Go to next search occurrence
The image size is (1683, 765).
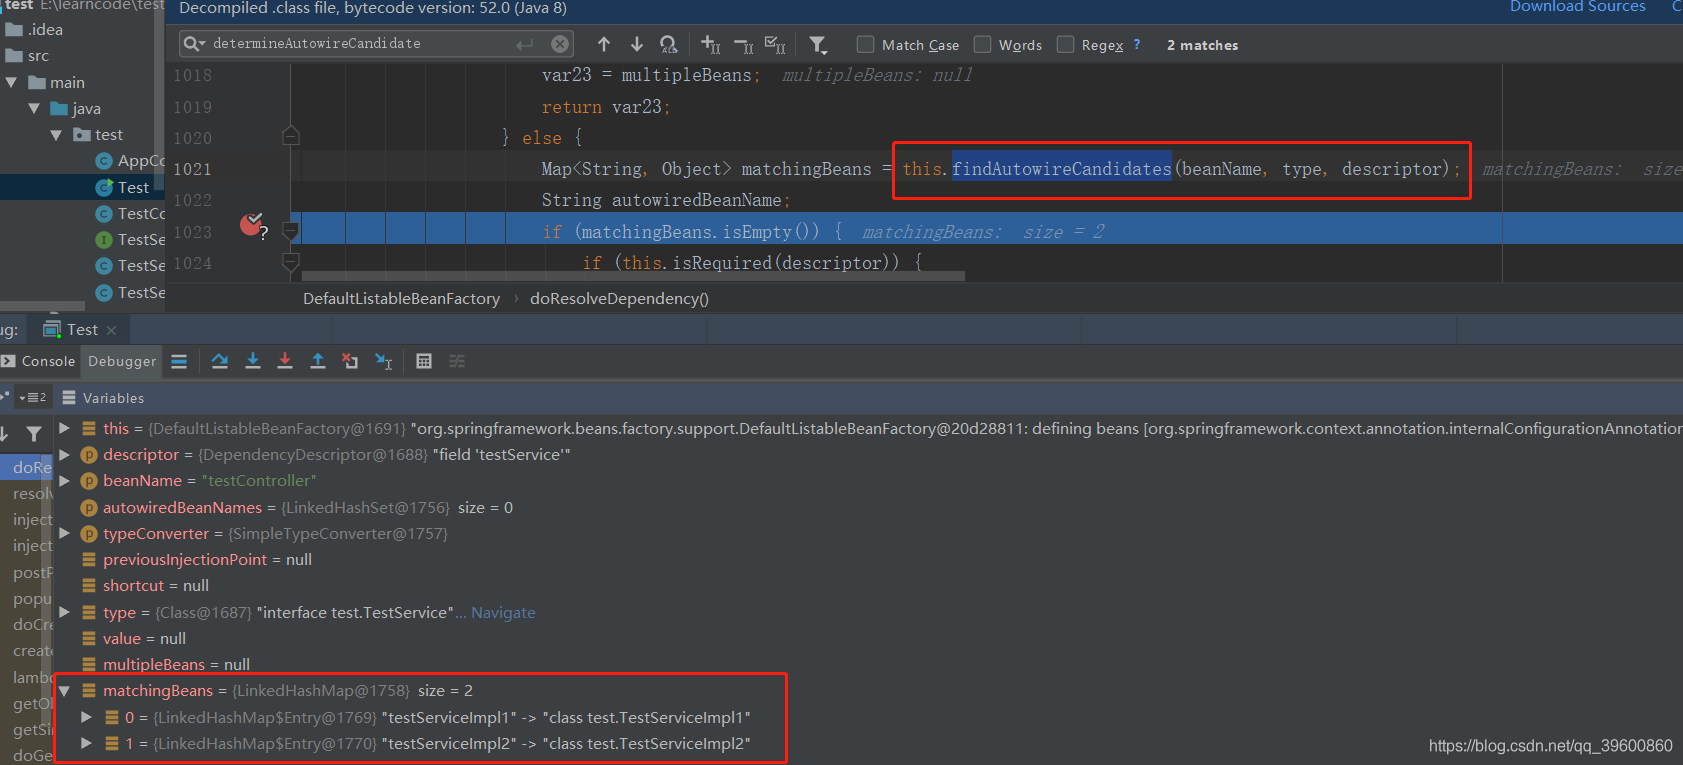pyautogui.click(x=637, y=44)
